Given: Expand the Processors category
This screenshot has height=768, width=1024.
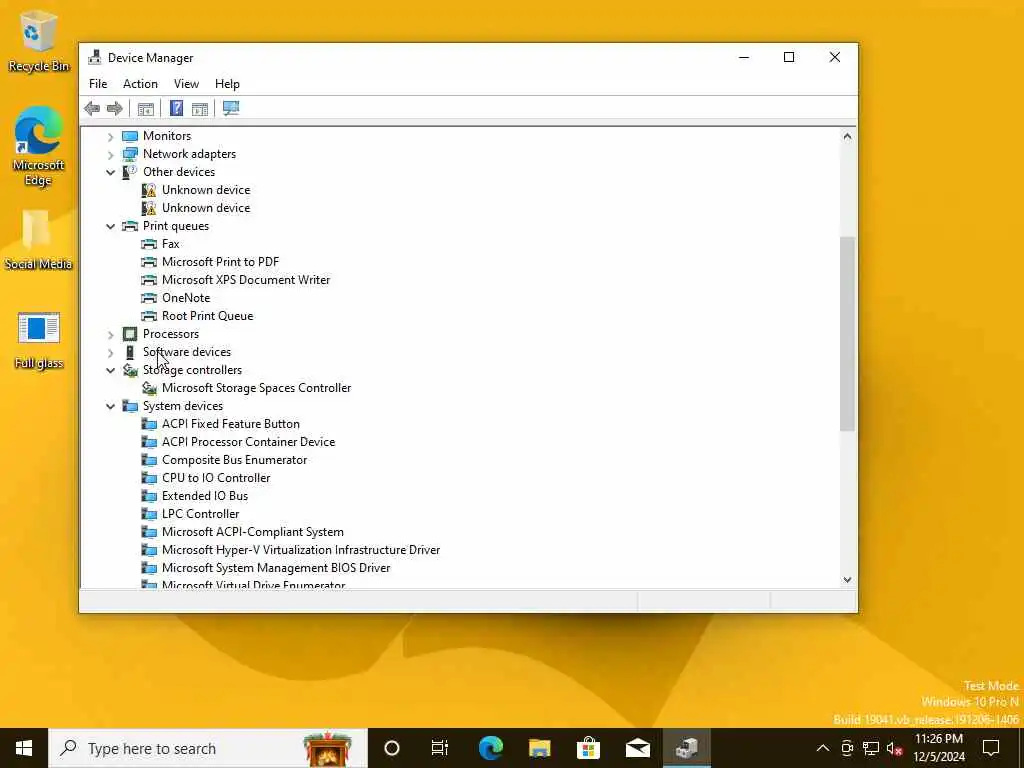Looking at the screenshot, I should (110, 334).
